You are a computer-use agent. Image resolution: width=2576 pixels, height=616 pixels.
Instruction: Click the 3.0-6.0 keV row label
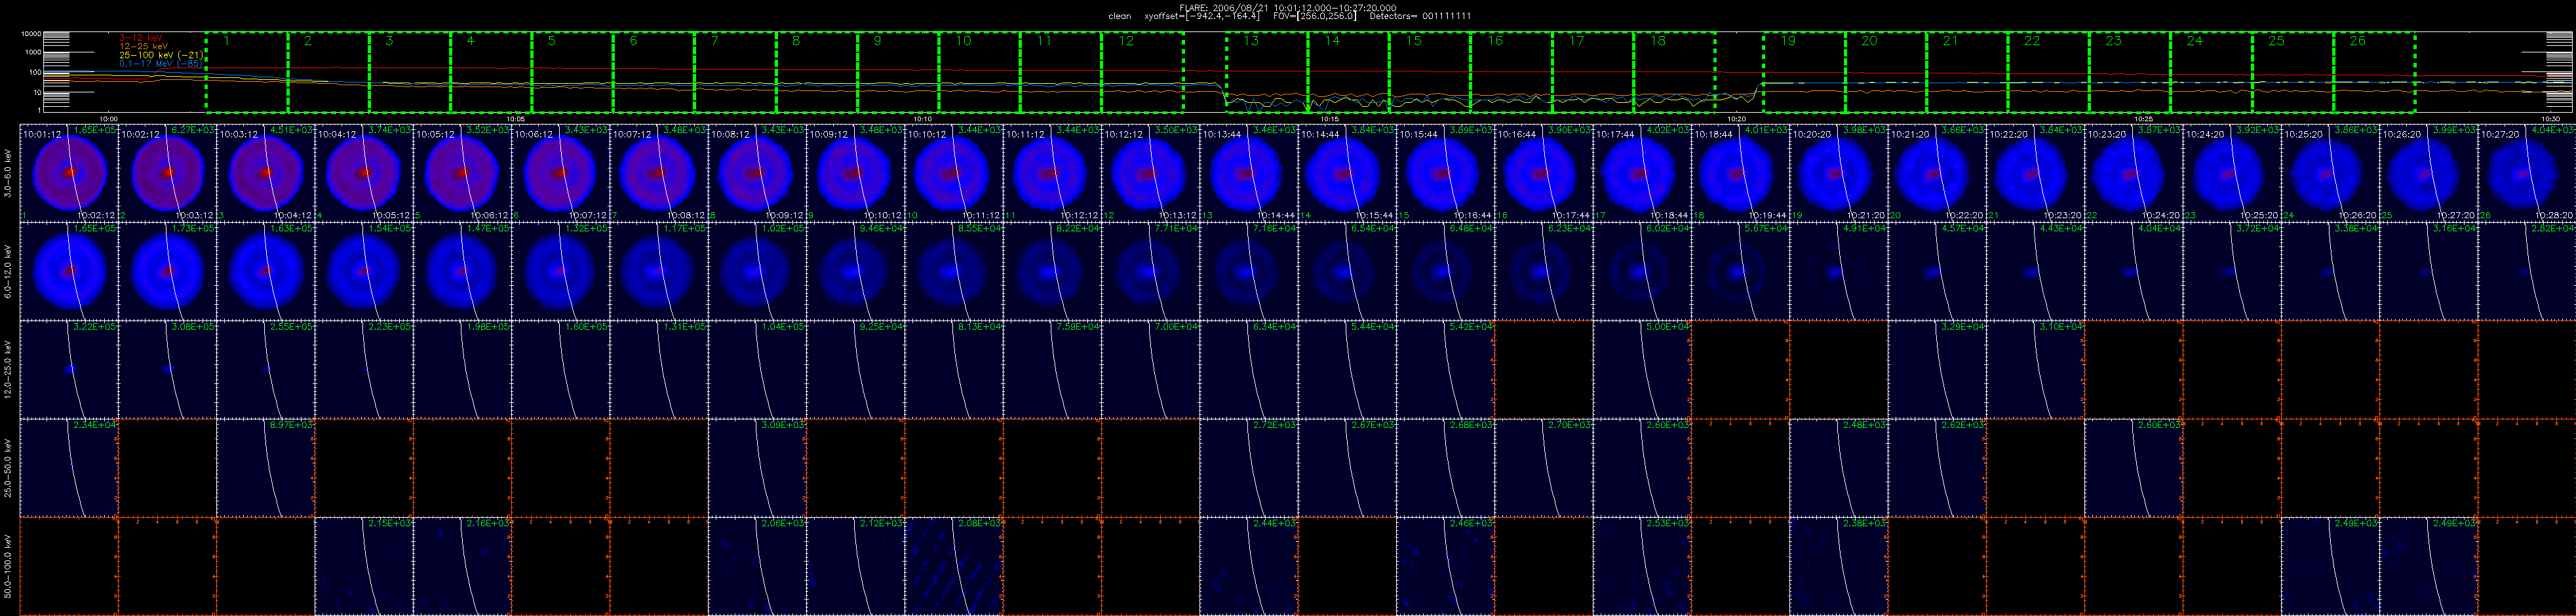(9, 173)
